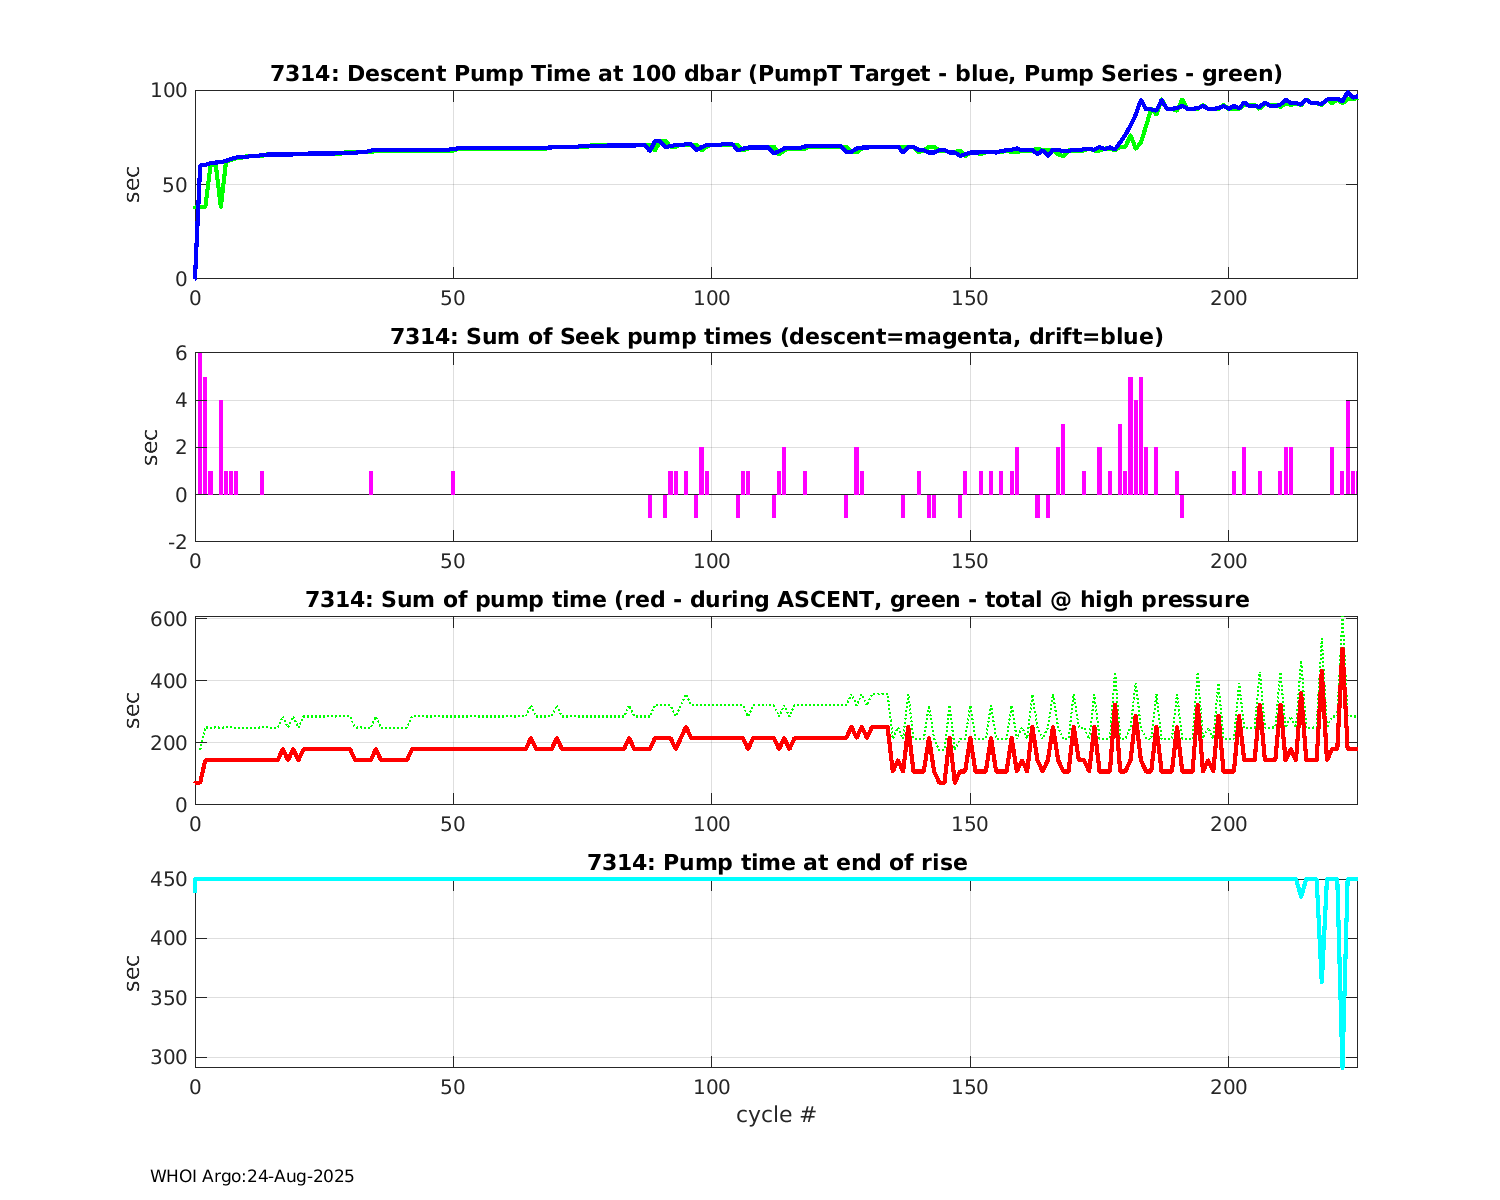Image resolution: width=1500 pixels, height=1200 pixels.
Task: Click the 'sec' y-axis label of the bottom chart
Action: 133,972
